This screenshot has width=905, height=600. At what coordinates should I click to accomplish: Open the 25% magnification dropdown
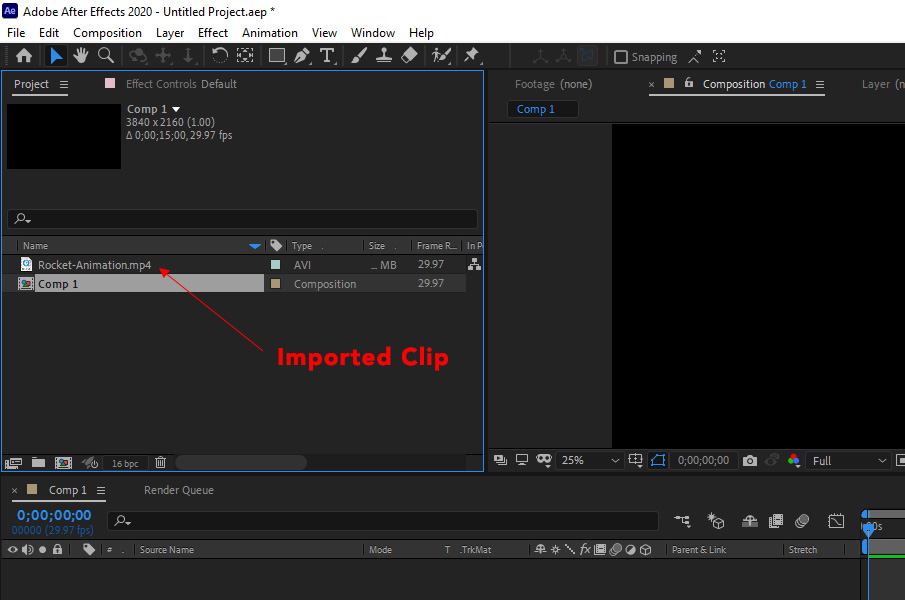tap(590, 461)
